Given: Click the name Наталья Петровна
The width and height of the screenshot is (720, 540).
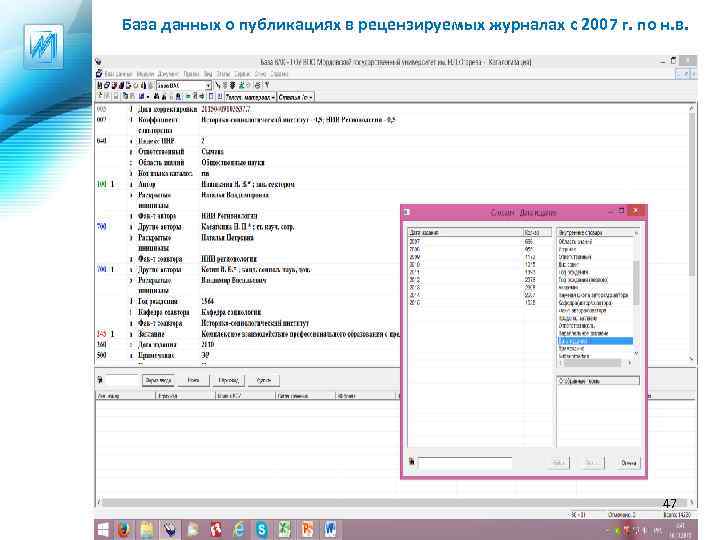Looking at the screenshot, I should point(227,237).
